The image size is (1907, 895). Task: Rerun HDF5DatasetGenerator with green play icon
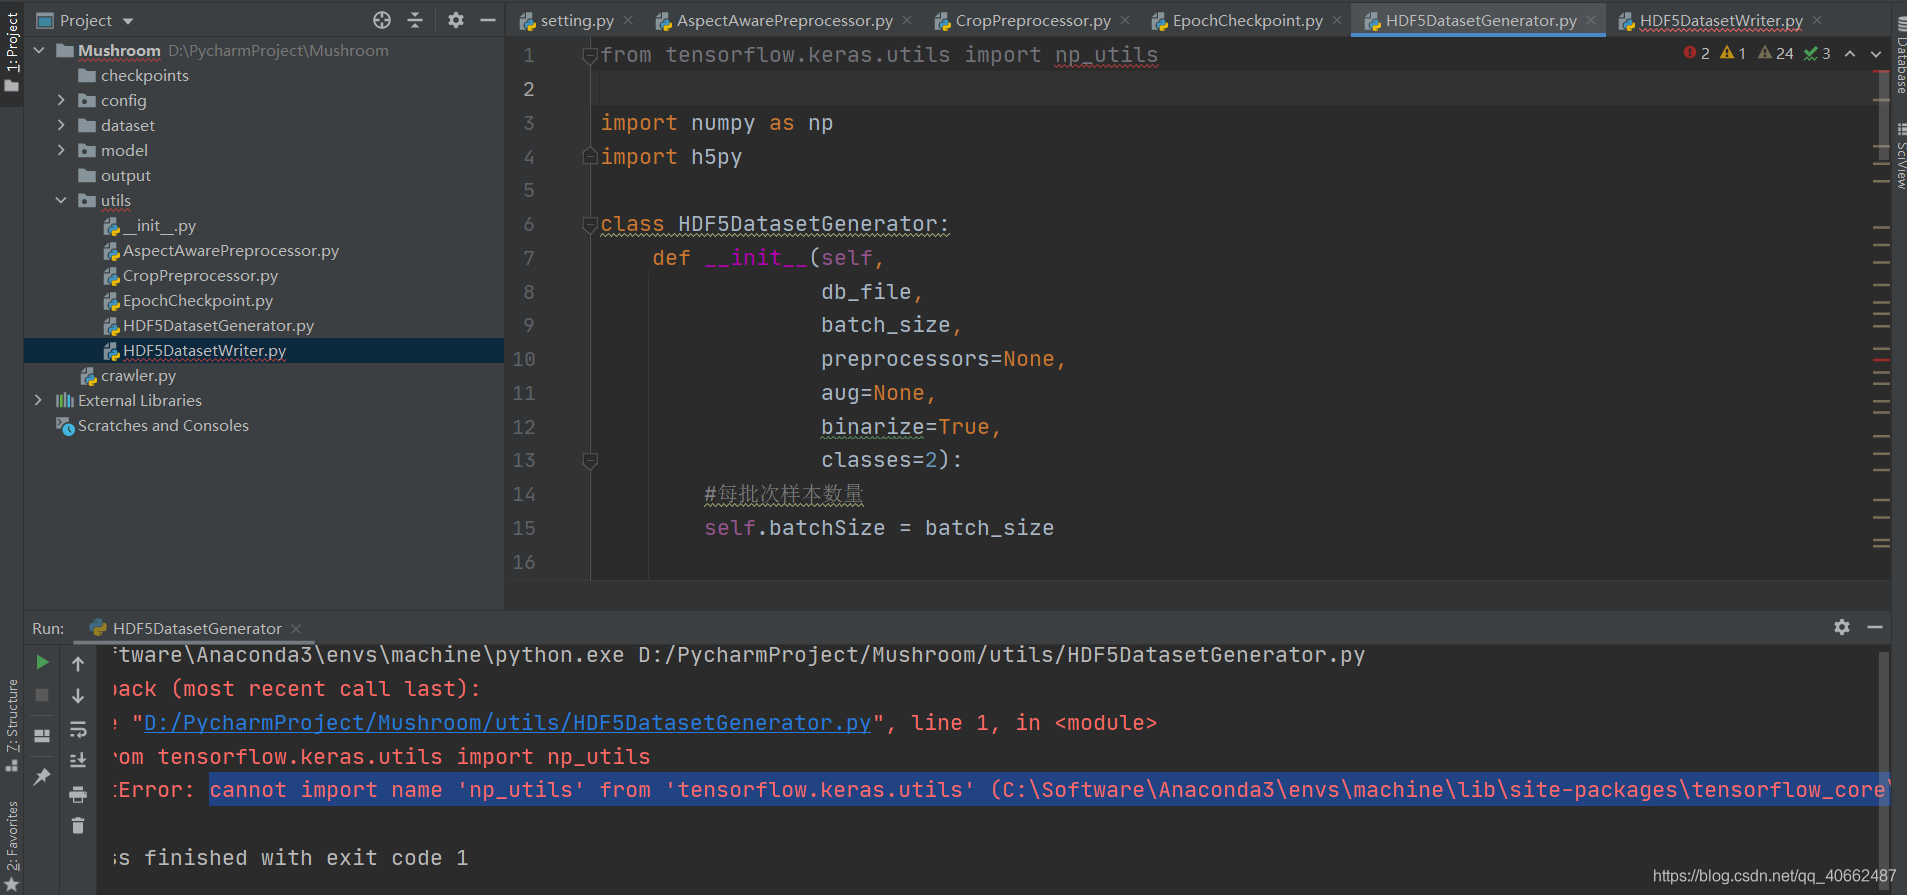coord(42,662)
